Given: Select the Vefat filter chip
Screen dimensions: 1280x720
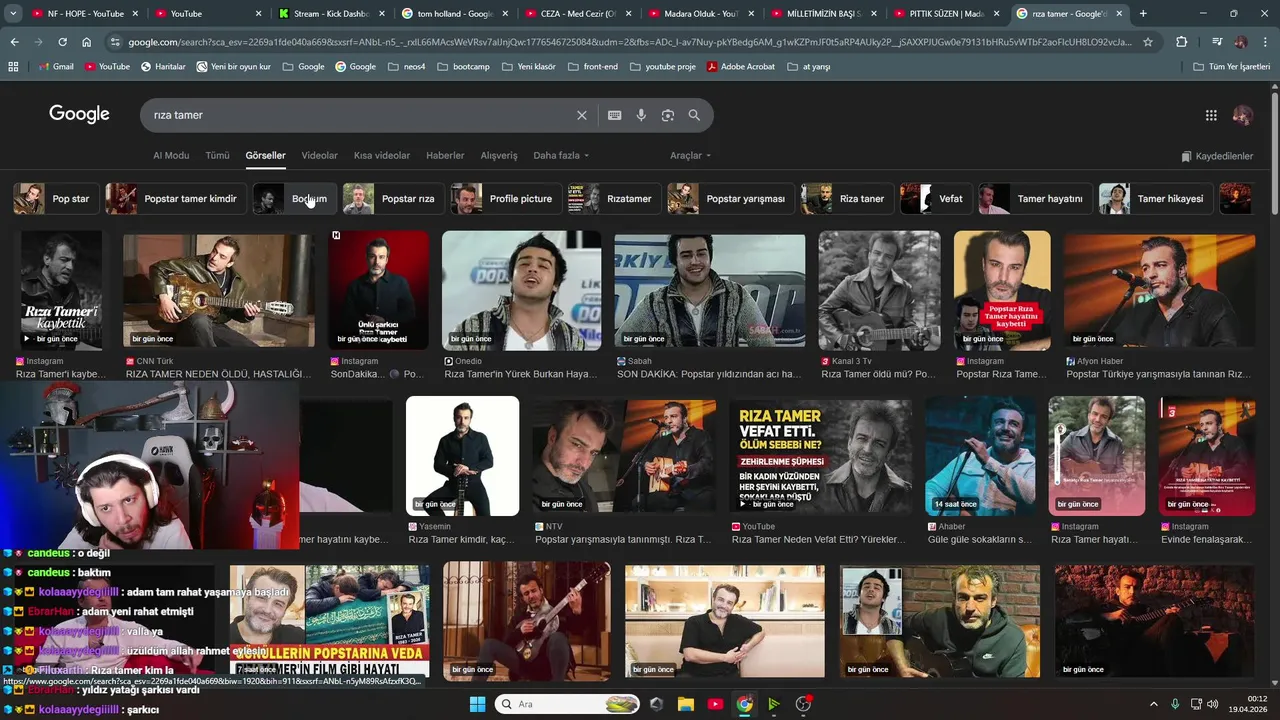Looking at the screenshot, I should [x=936, y=199].
